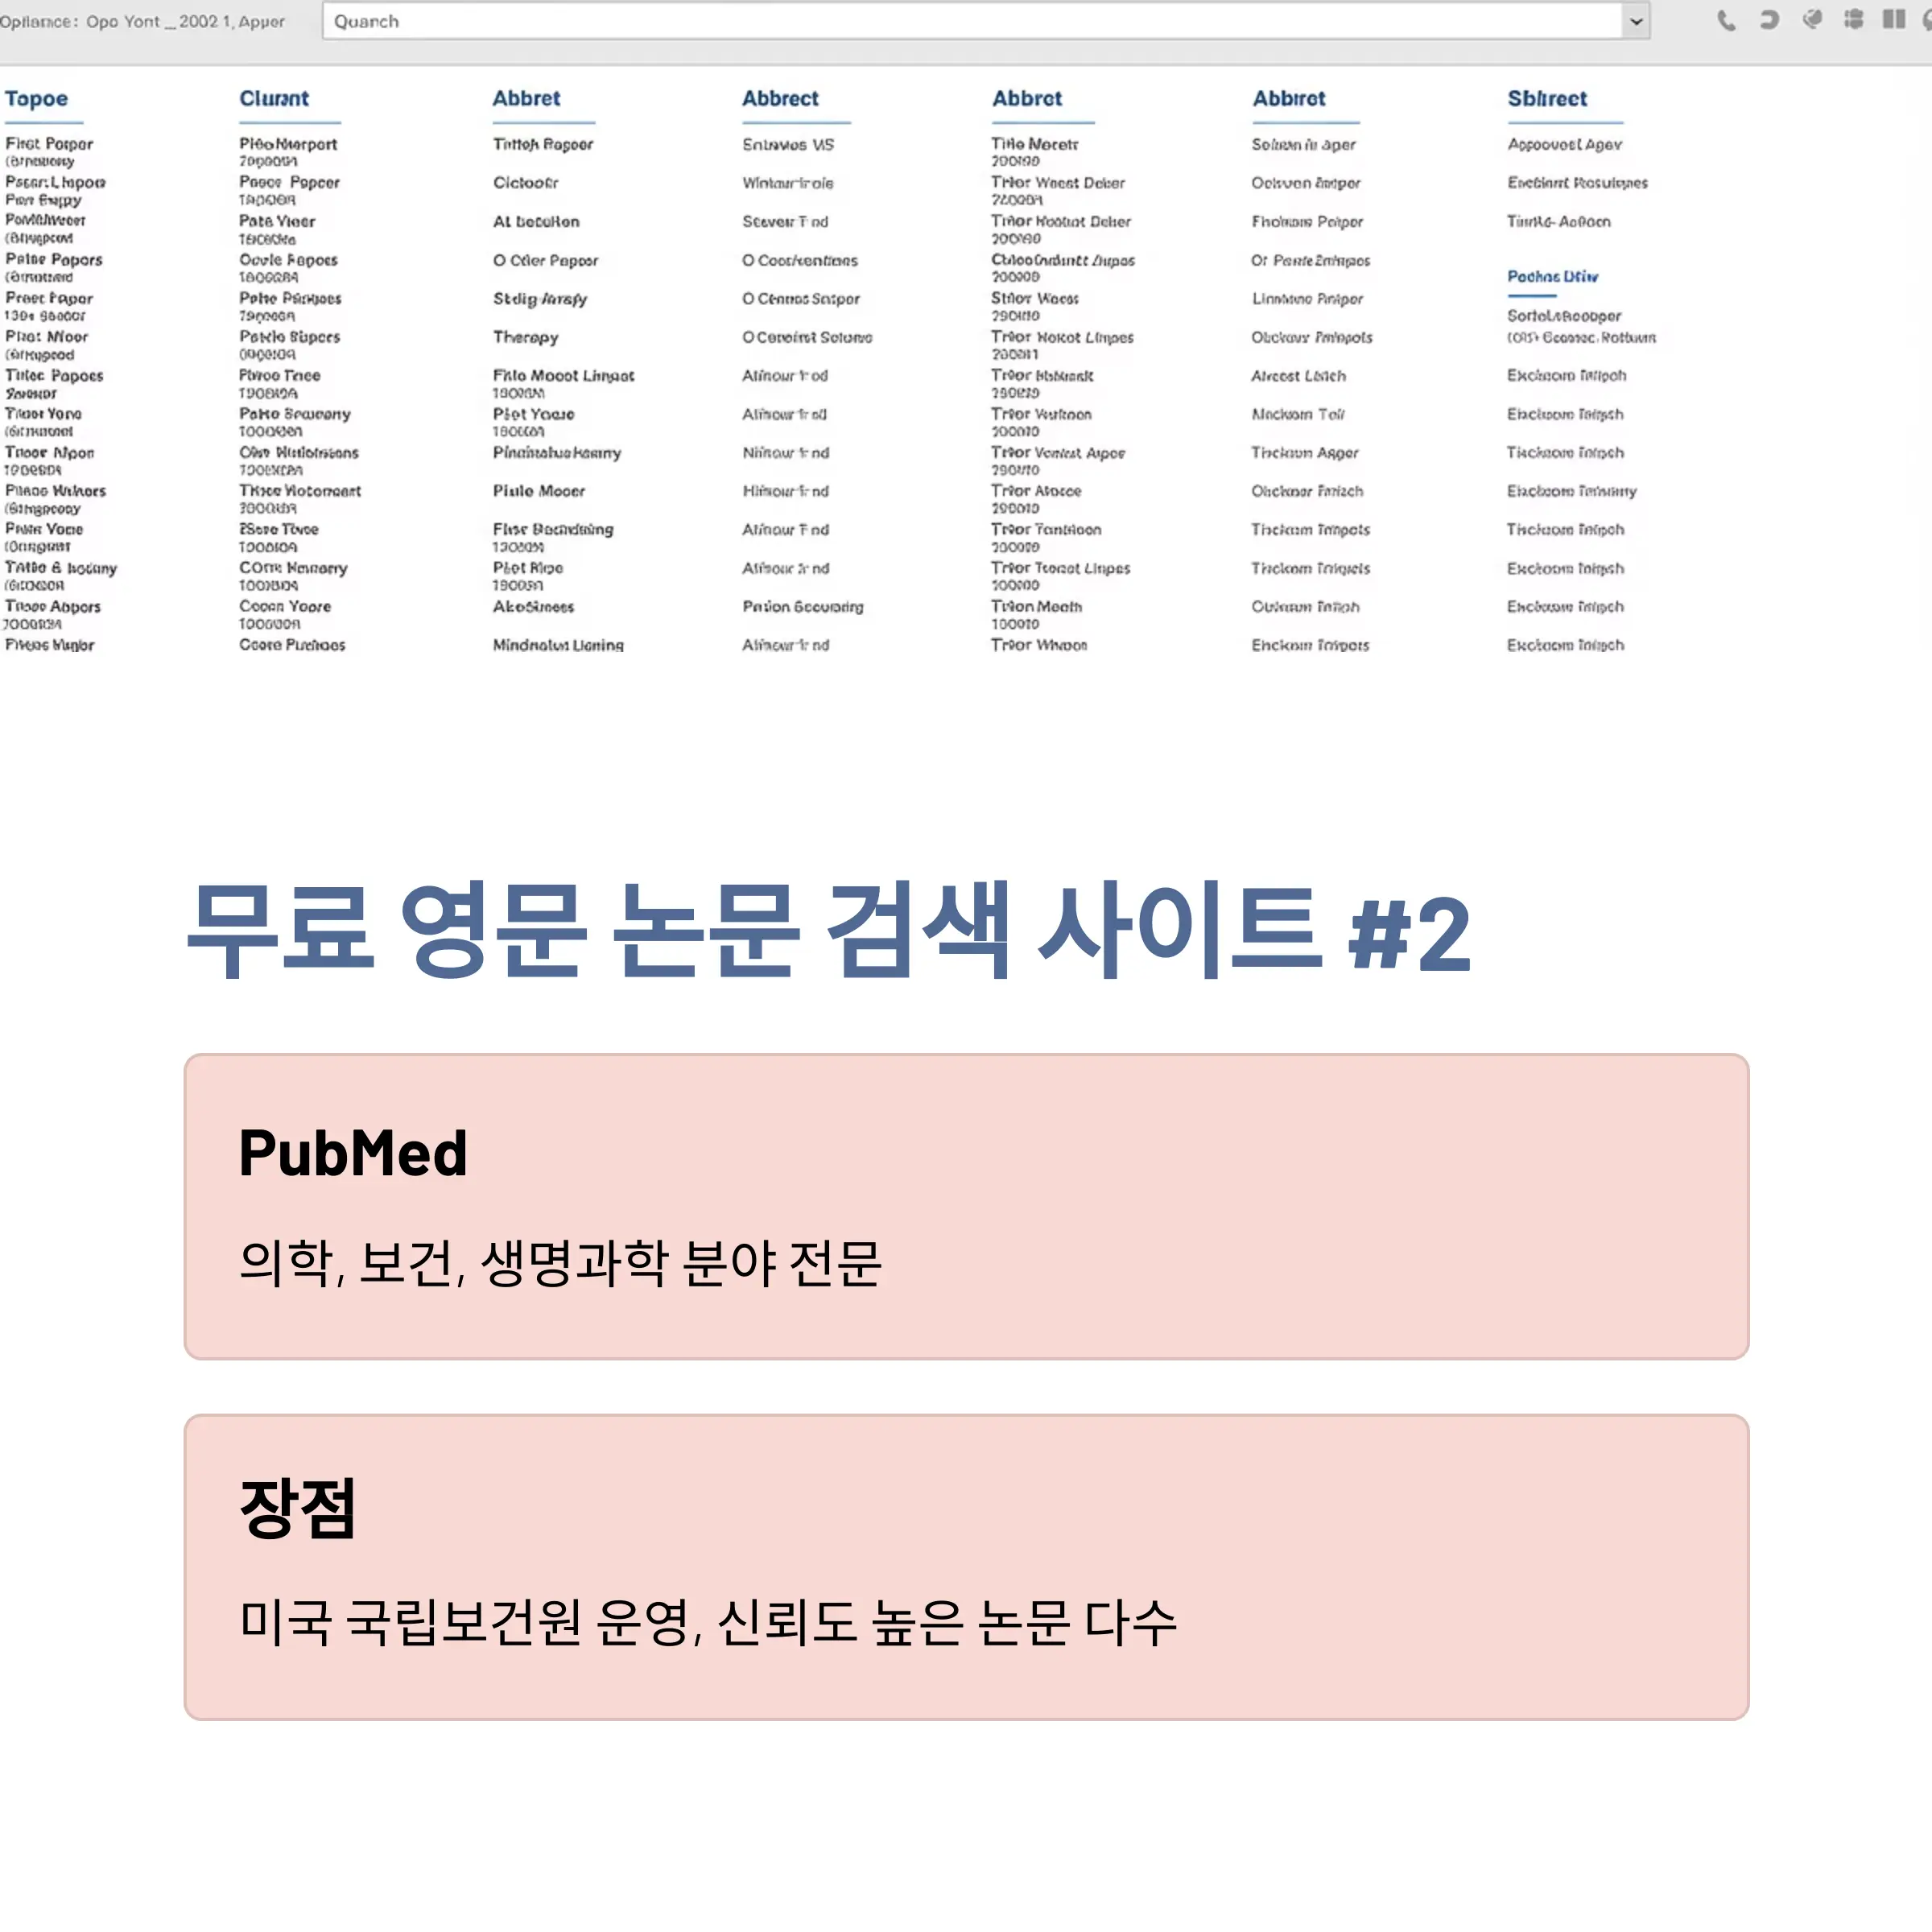Click the 'Pata Vieer' list entry
Screen dimensions: 1932x1932
pos(277,221)
